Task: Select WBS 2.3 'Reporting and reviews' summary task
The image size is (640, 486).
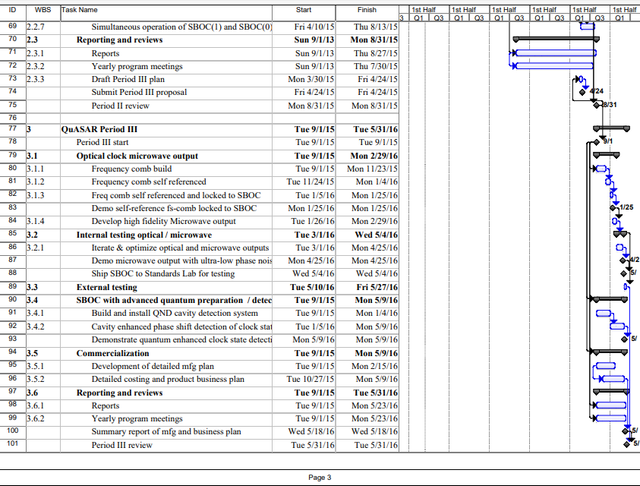Action: click(x=120, y=40)
